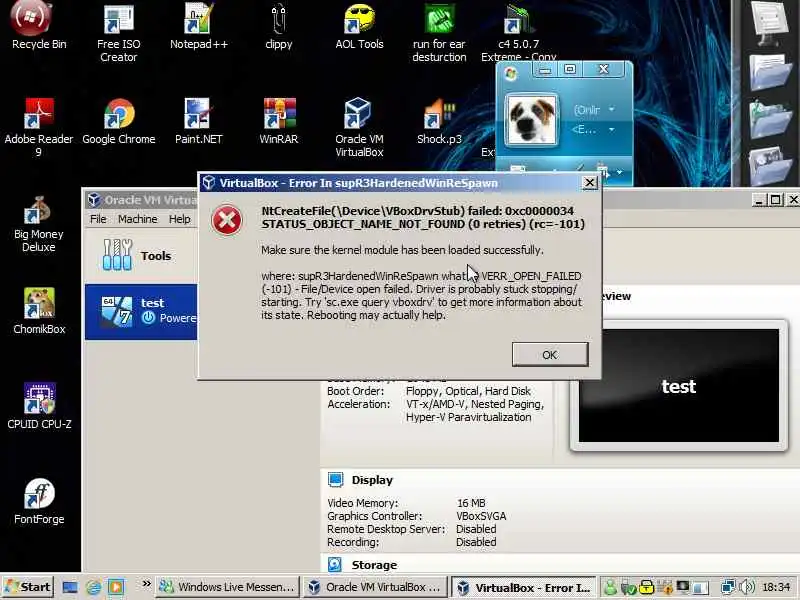This screenshot has width=800, height=600.
Task: Select the Shock.p3 desktop file
Action: 439,120
